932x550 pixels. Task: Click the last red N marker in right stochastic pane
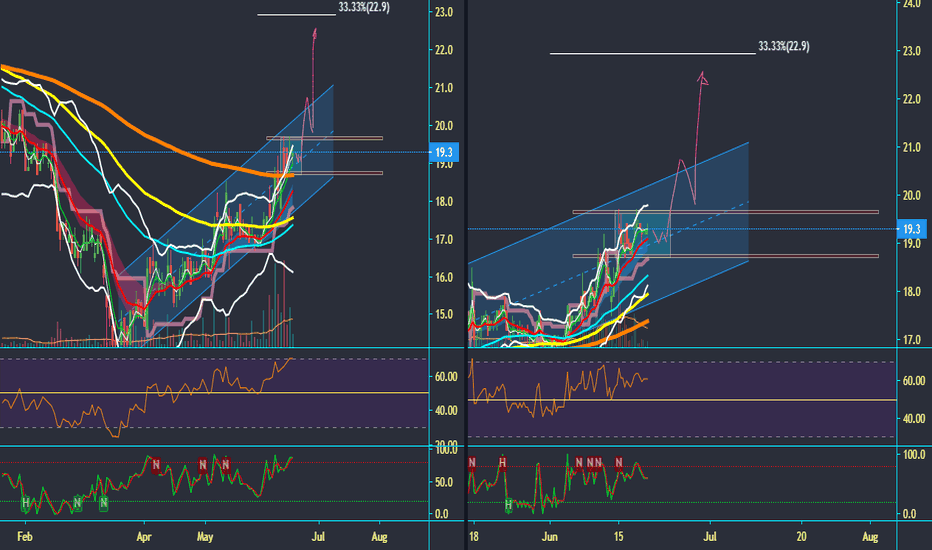(x=619, y=463)
